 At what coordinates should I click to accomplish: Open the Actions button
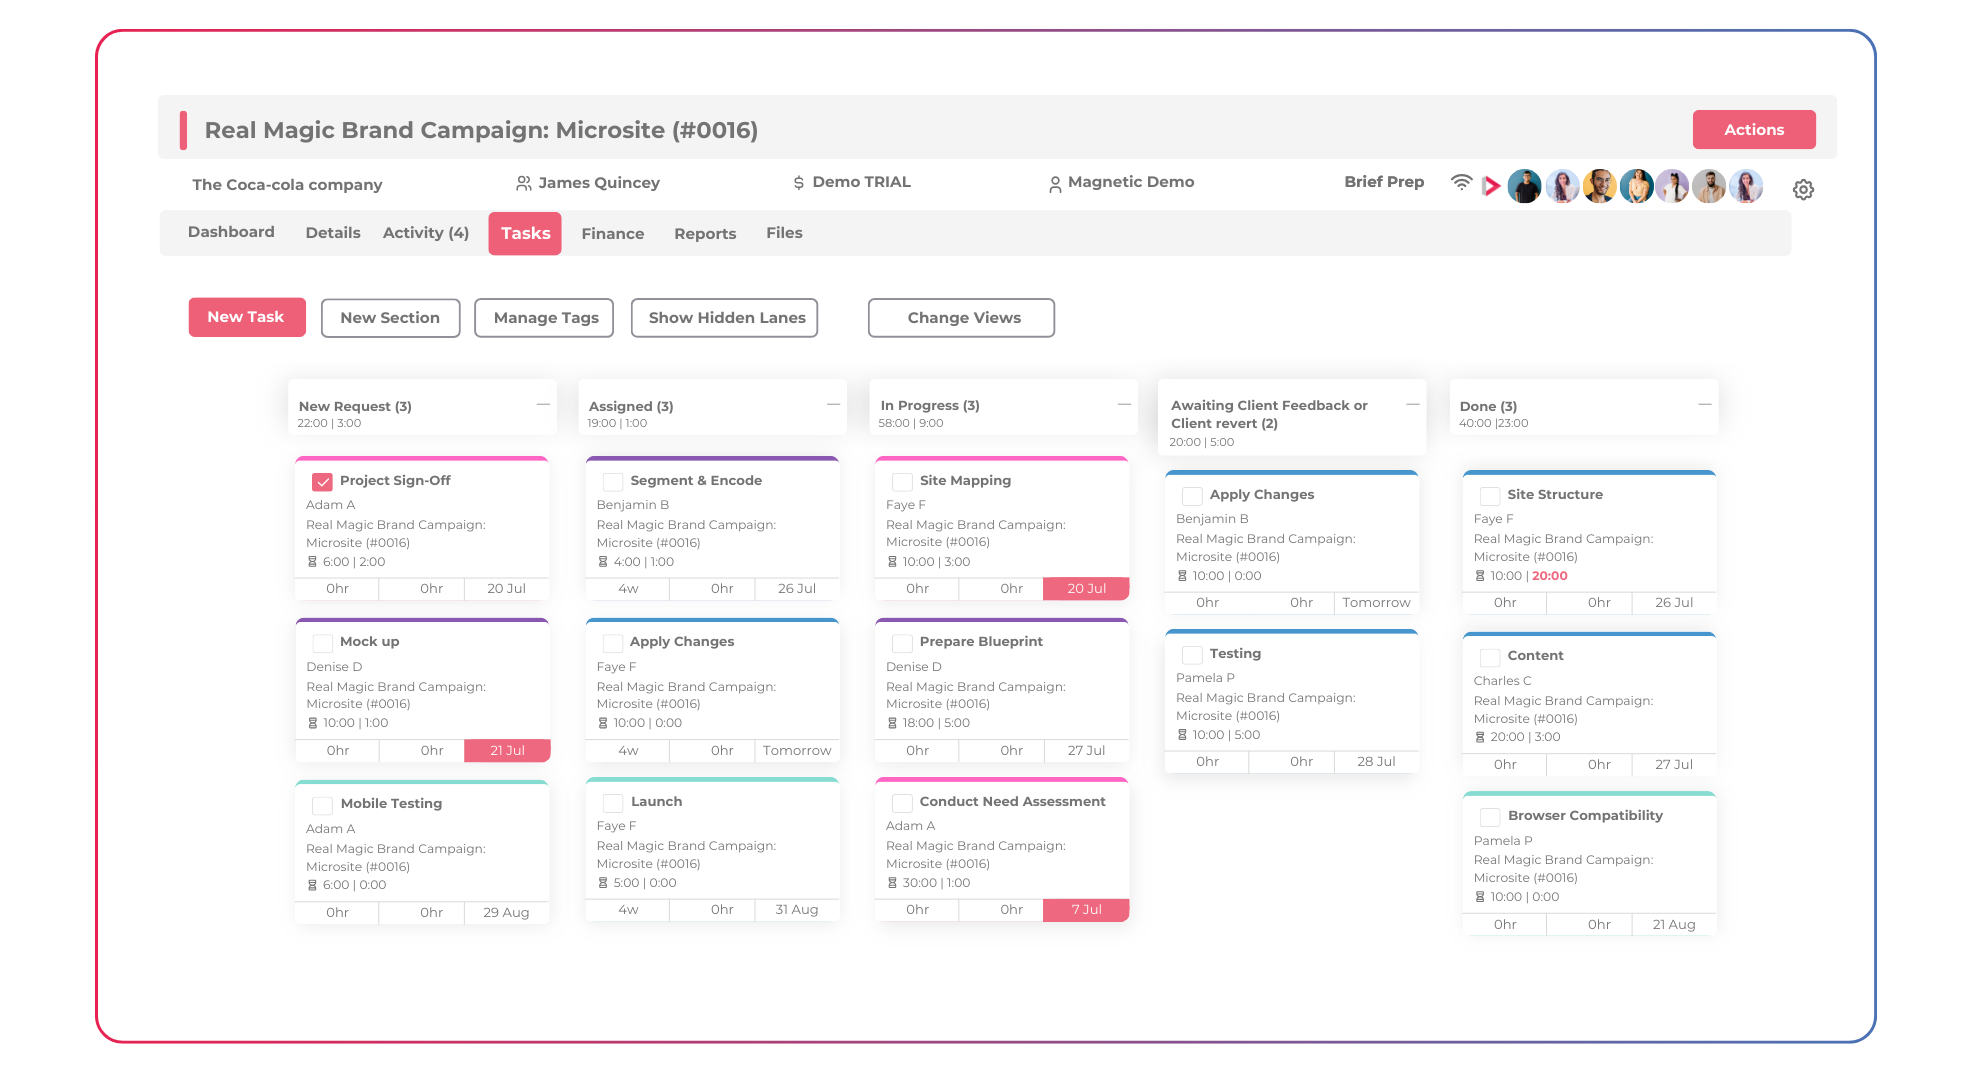tap(1753, 130)
